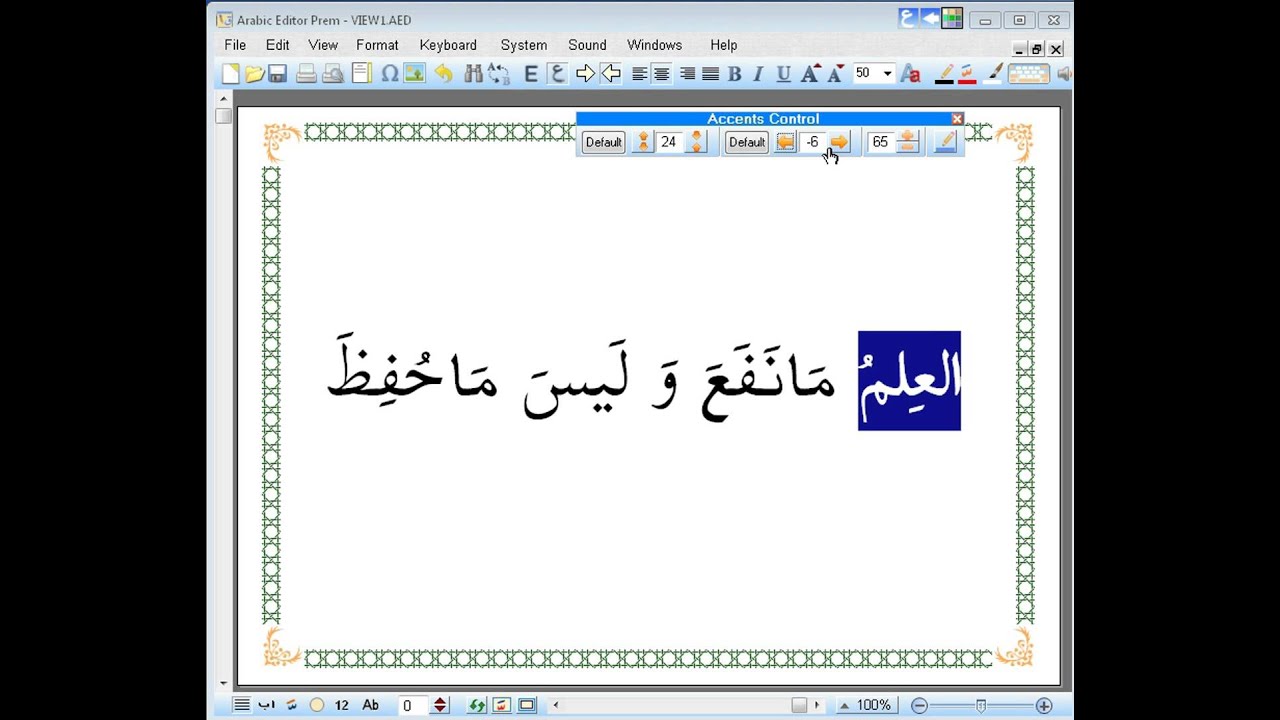1280x720 pixels.
Task: Toggle italic formatting
Action: pyautogui.click(x=758, y=73)
